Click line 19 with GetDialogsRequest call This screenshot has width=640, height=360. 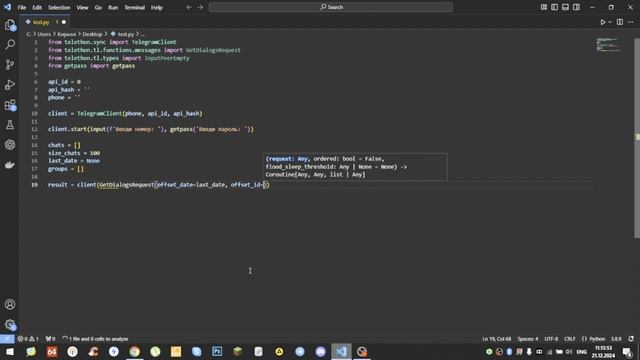click(x=159, y=185)
